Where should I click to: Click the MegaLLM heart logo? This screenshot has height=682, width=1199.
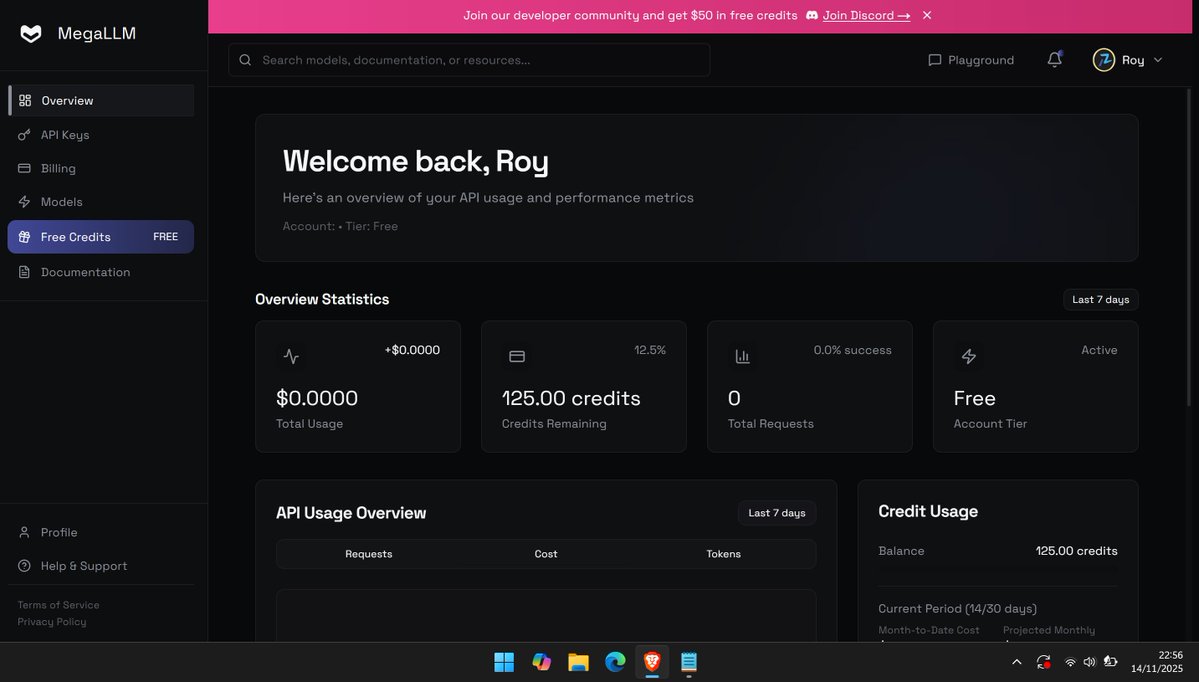tap(30, 32)
